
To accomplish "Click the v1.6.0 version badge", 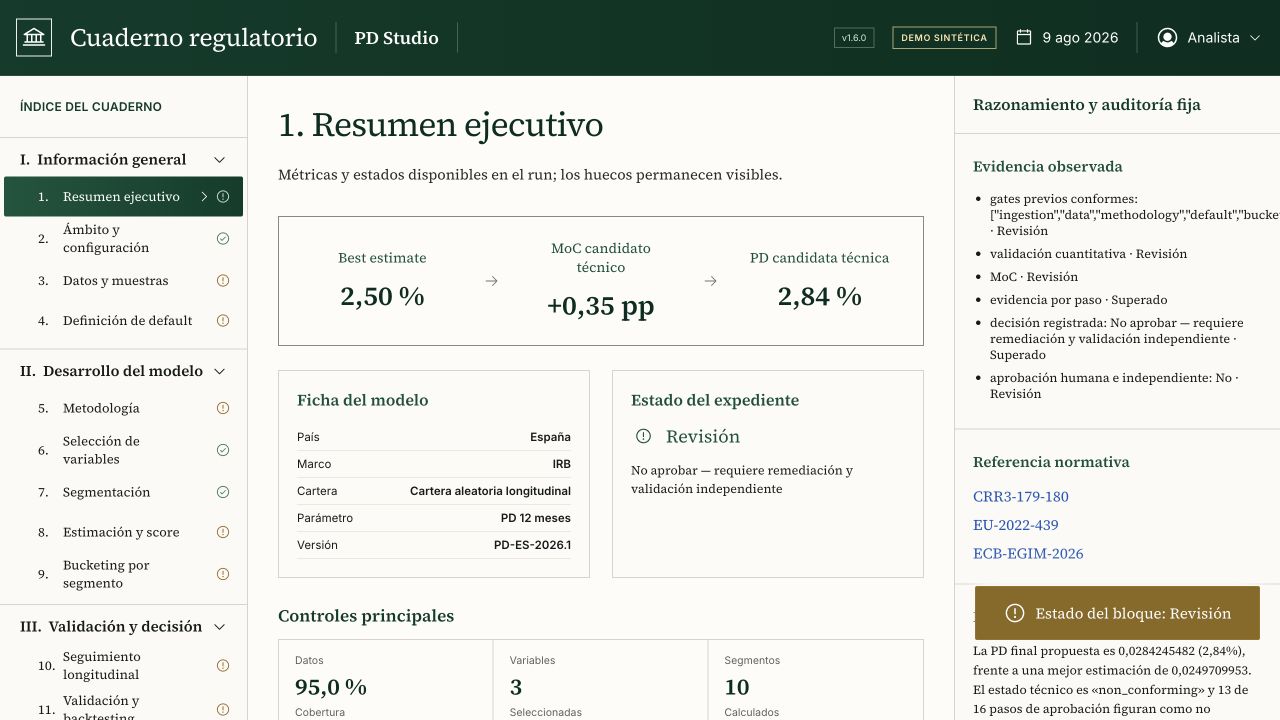I will click(x=854, y=38).
